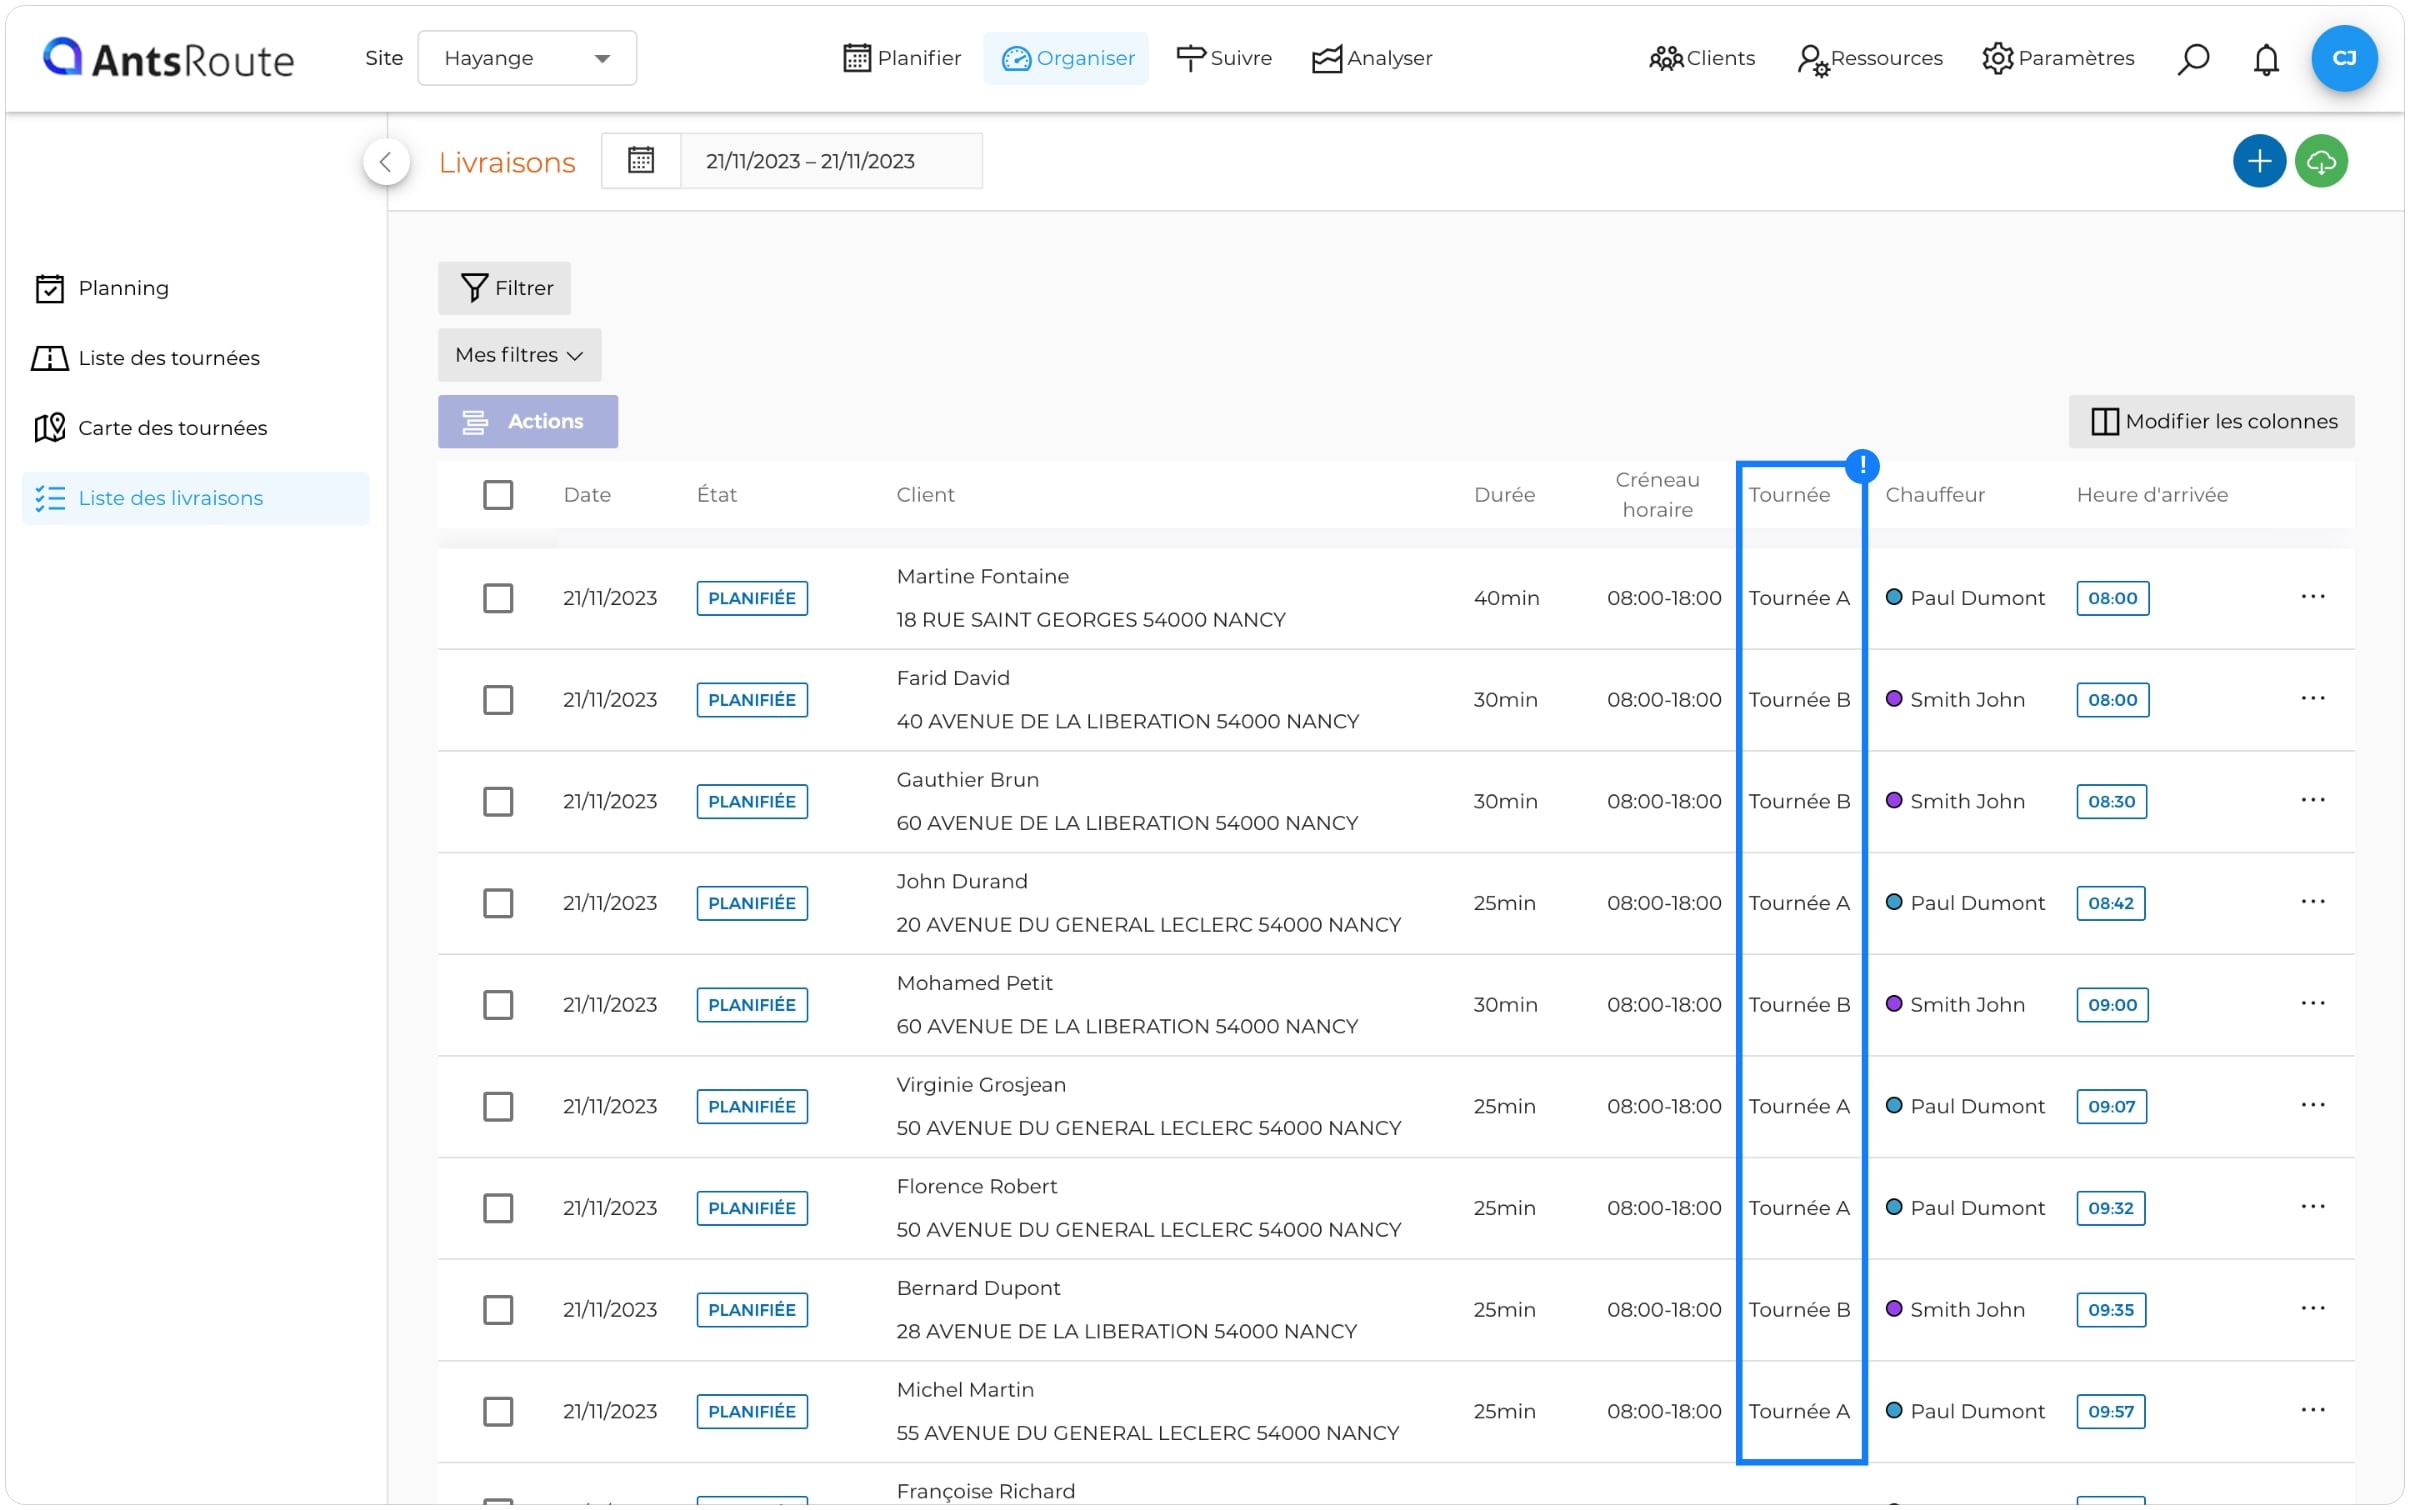Open more options for Martine Fontaine row
Viewport: 2410px width, 1510px height.
pyautogui.click(x=2312, y=597)
